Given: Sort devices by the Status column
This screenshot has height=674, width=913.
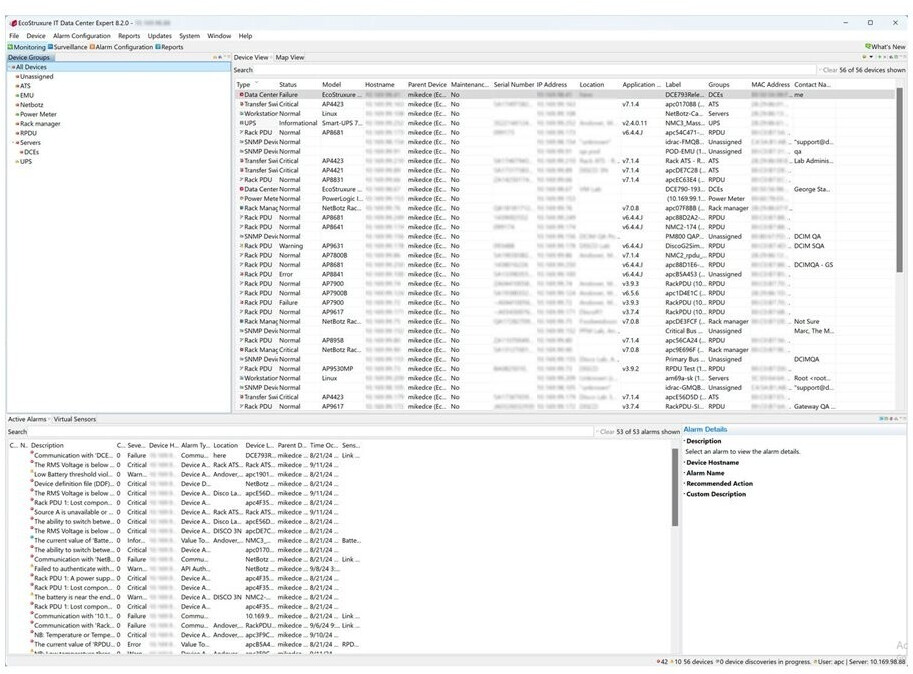Looking at the screenshot, I should (288, 85).
